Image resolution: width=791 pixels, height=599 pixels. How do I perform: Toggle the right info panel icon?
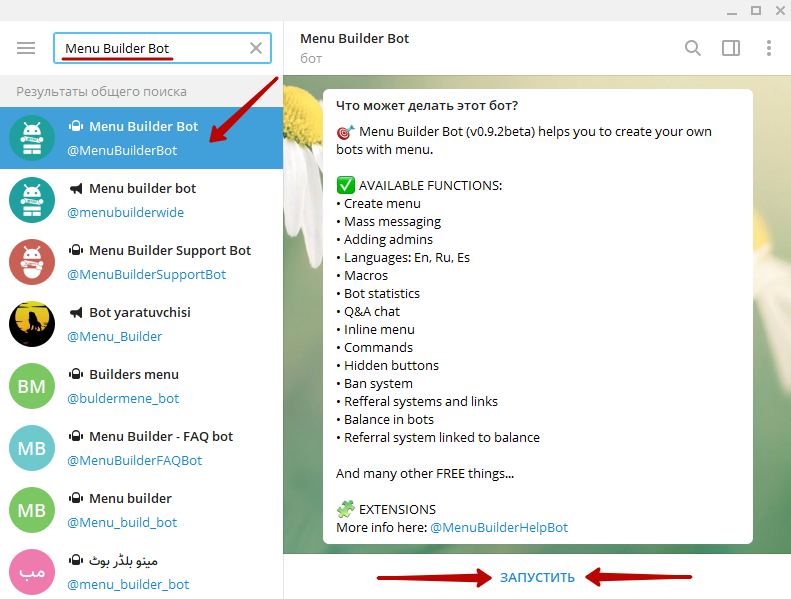[x=730, y=48]
